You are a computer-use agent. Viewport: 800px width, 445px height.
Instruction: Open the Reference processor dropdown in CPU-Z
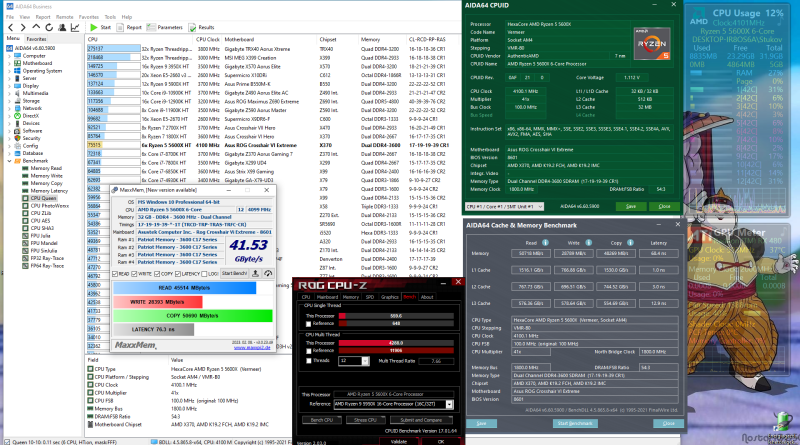[449, 404]
